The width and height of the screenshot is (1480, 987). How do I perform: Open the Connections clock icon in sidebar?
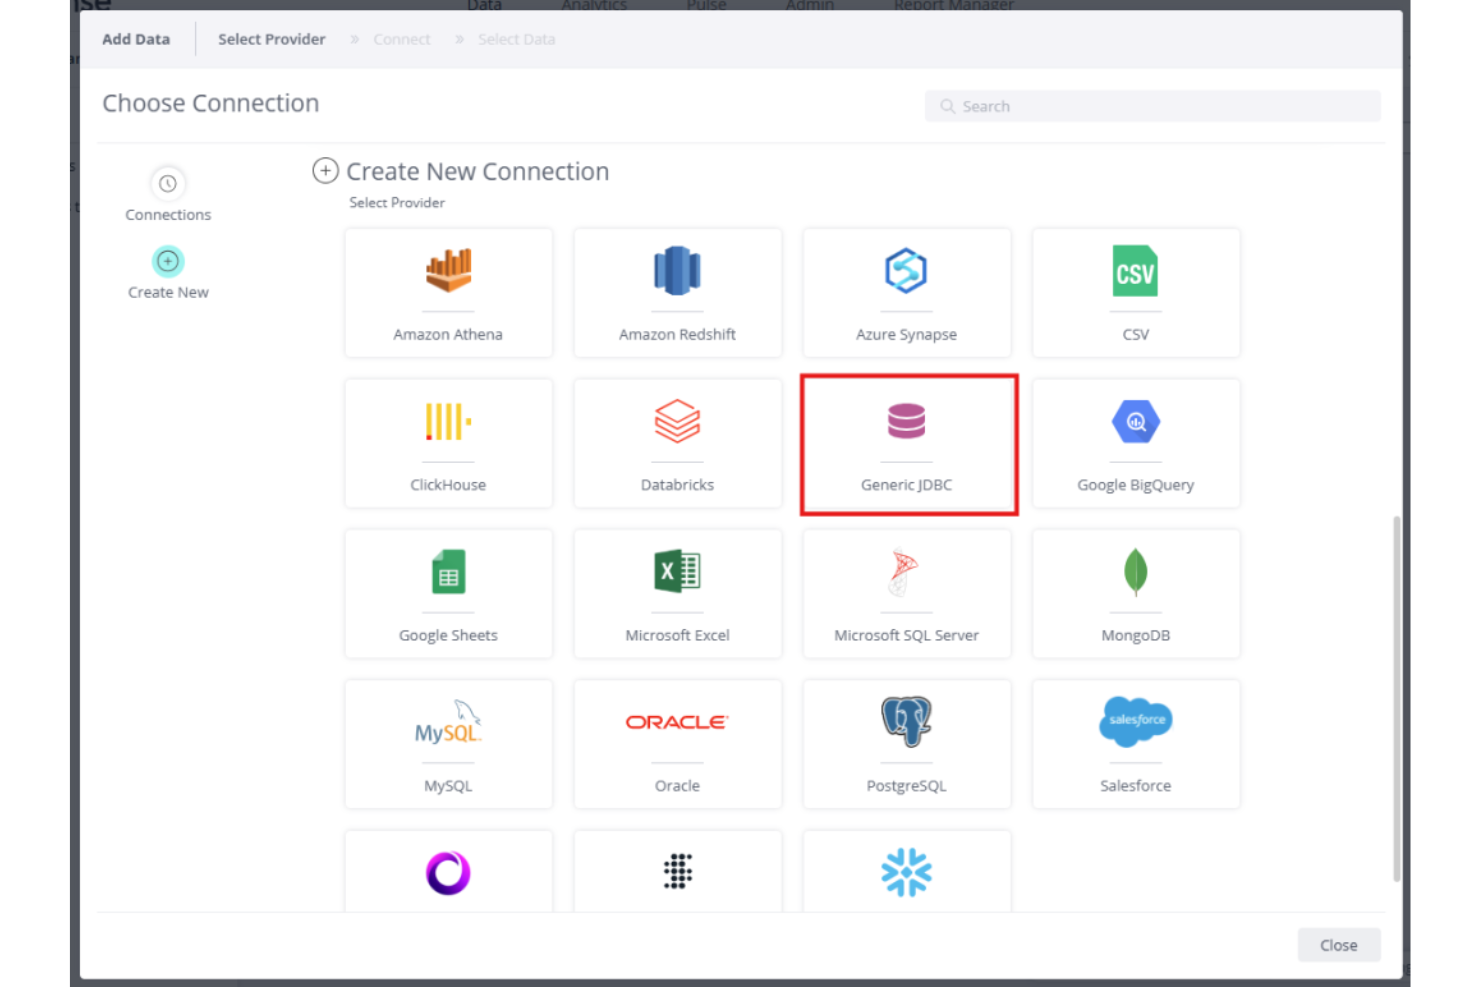coord(167,184)
